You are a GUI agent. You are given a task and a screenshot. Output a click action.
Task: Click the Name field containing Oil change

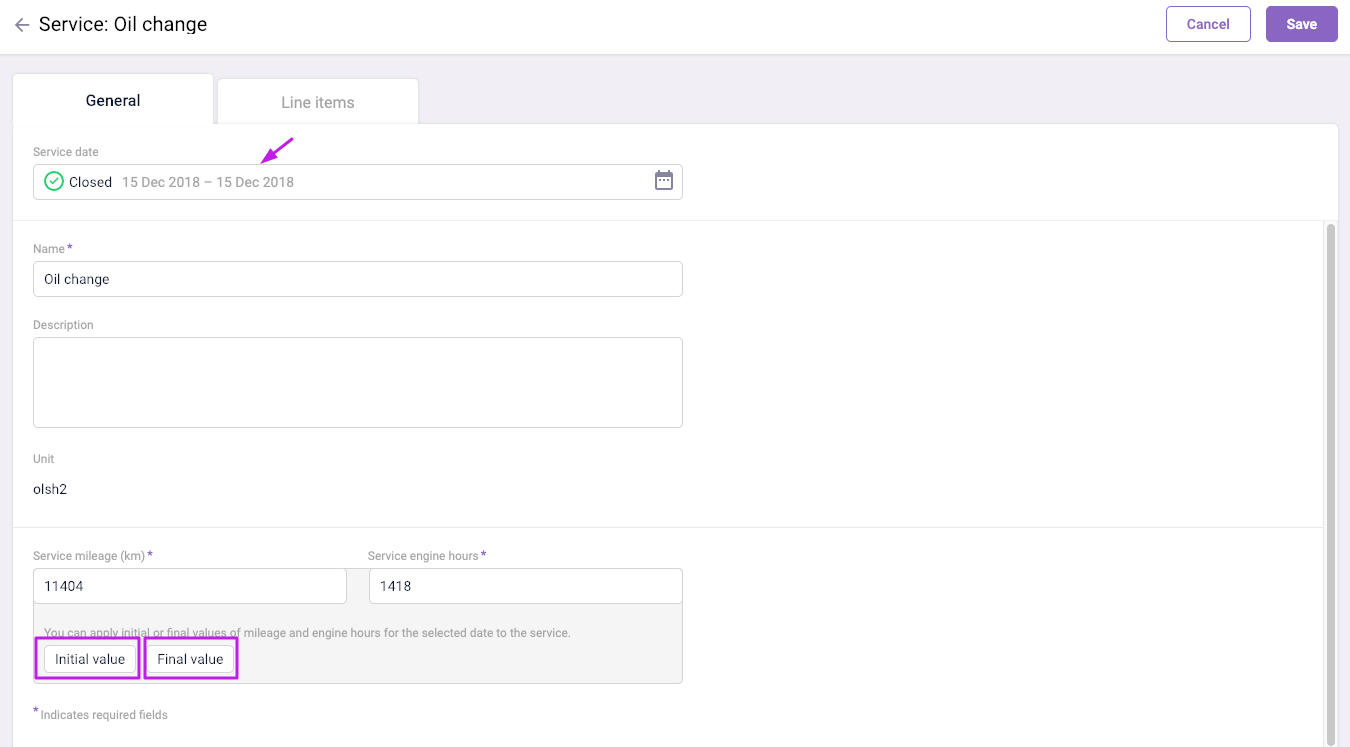point(357,279)
